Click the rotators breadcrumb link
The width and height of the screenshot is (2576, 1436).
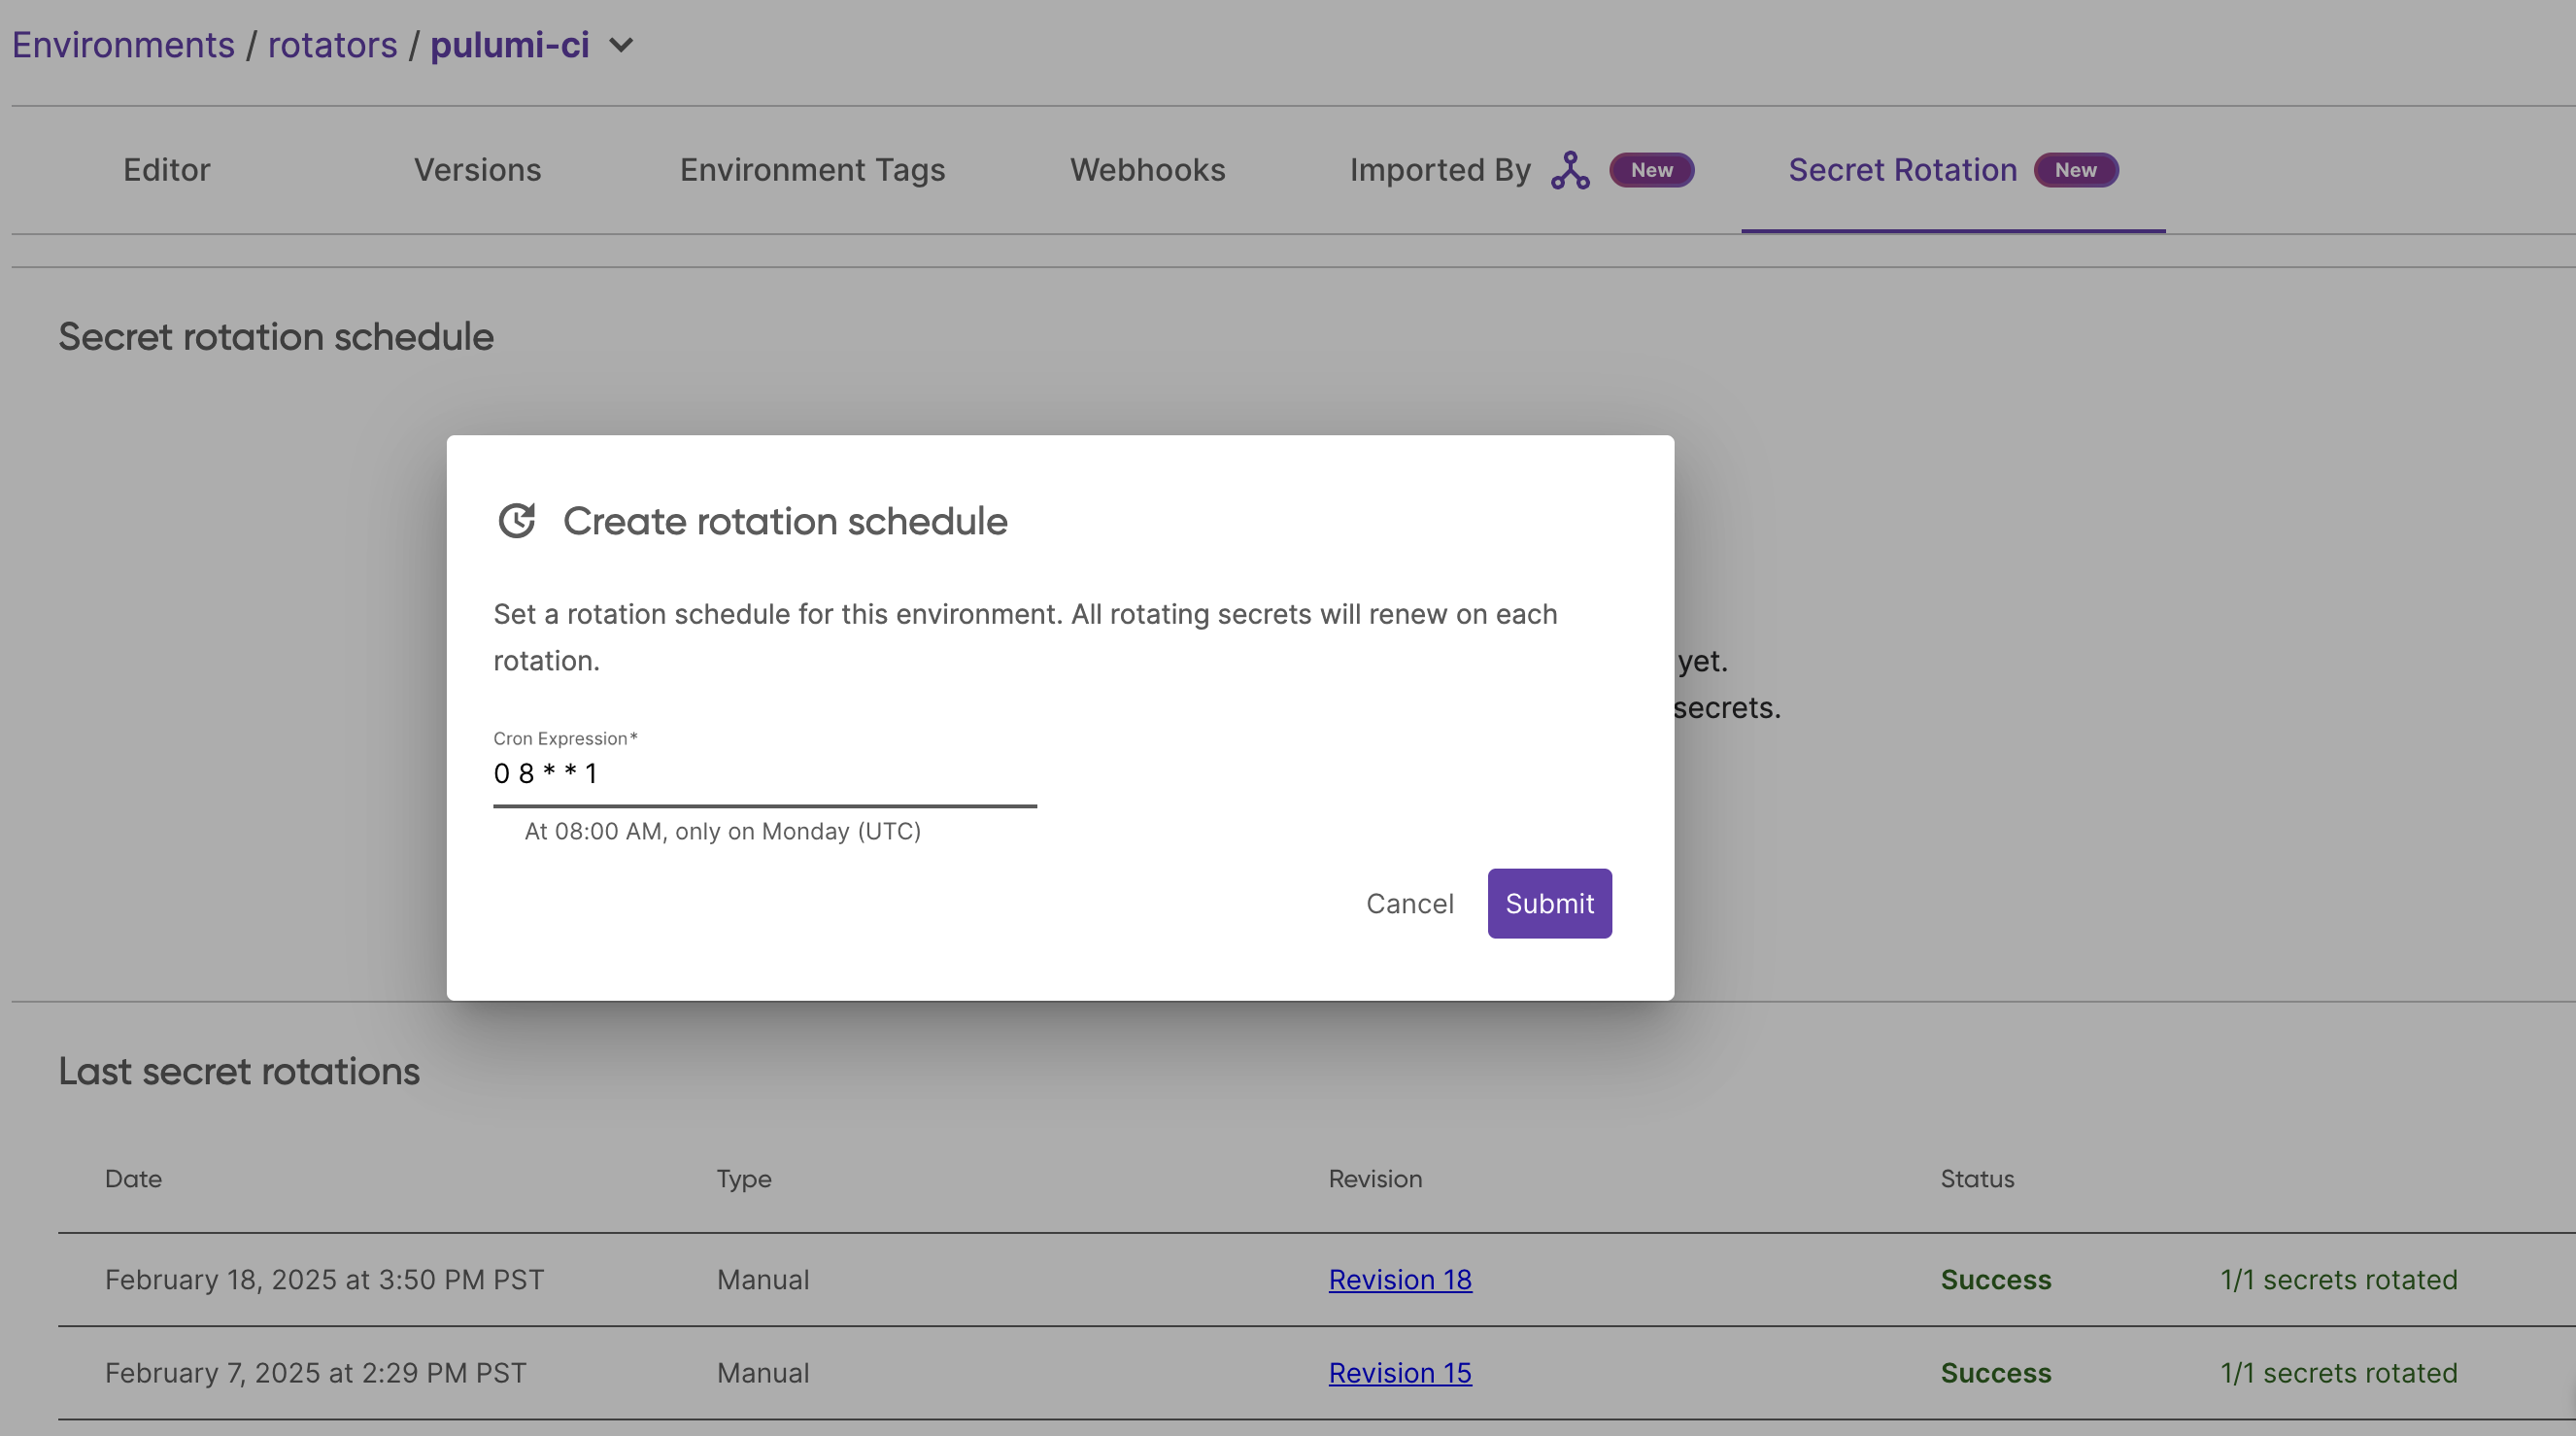point(333,44)
